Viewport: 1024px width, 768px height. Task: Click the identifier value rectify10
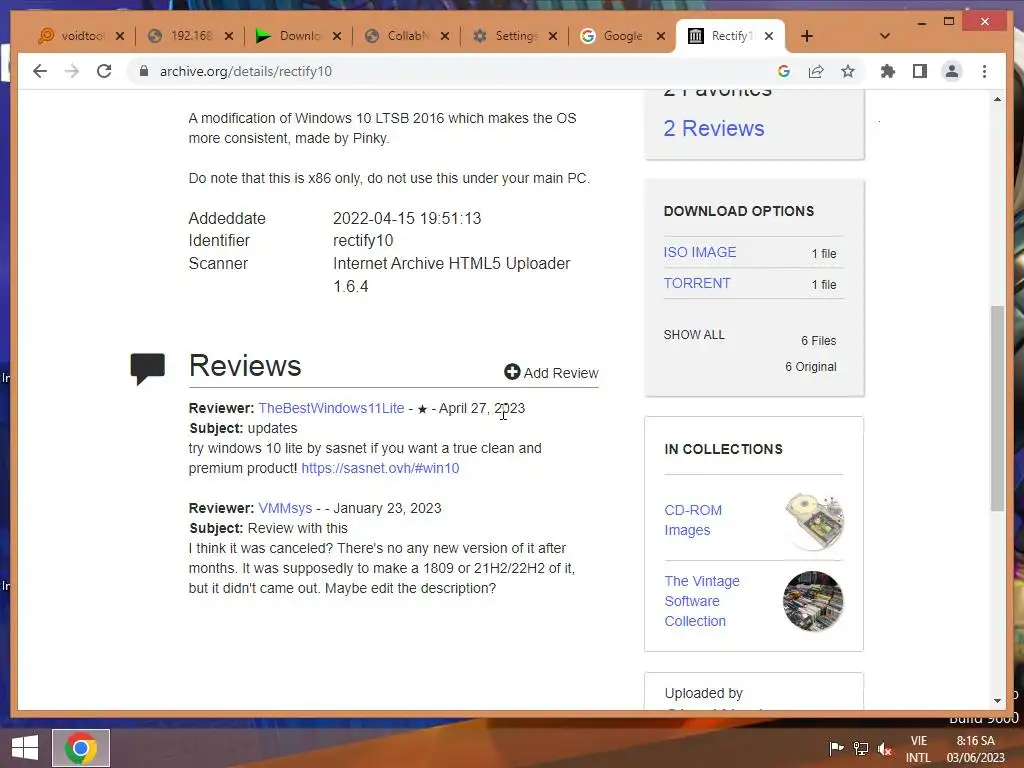[363, 240]
